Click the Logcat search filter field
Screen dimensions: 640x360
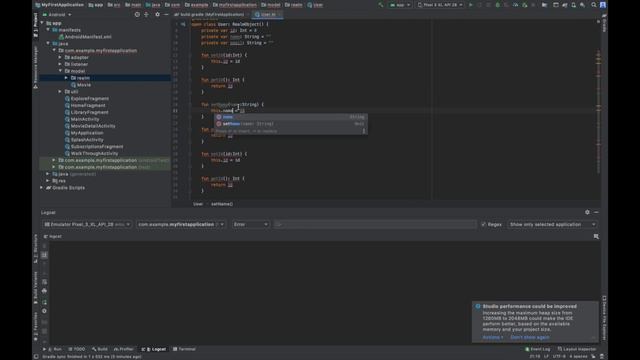pyautogui.click(x=375, y=224)
